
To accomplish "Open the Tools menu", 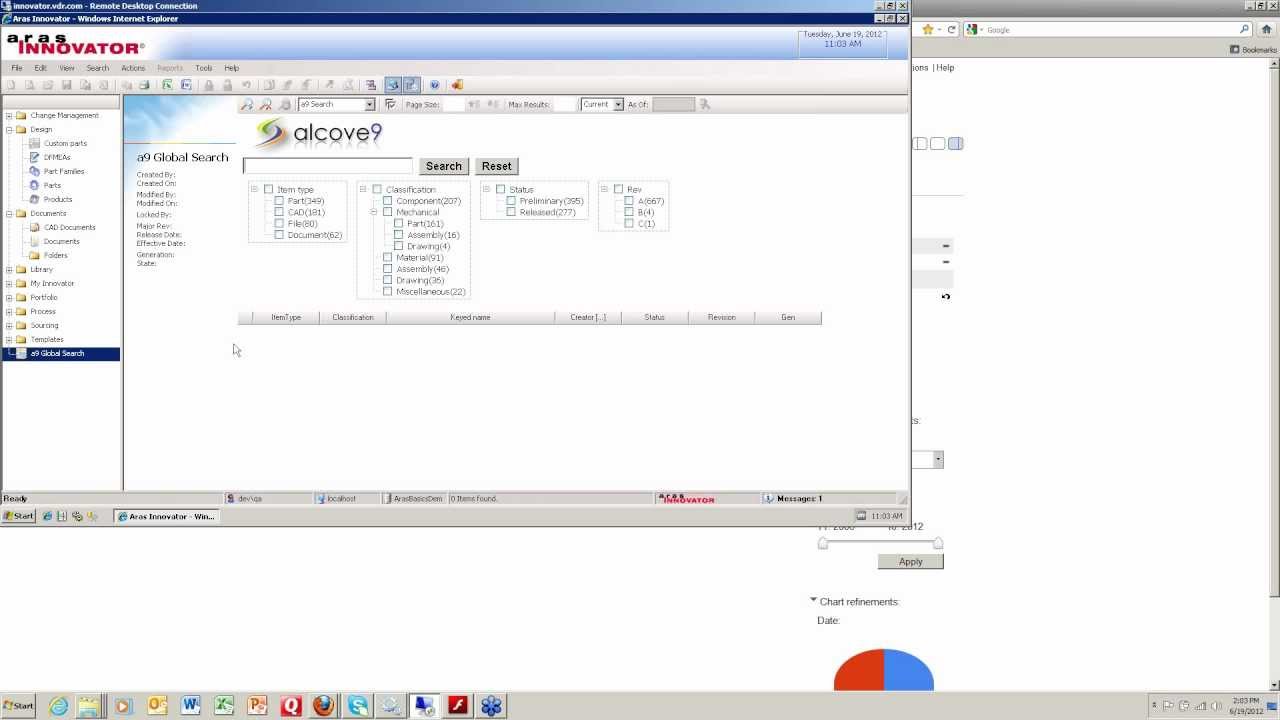I will point(204,68).
